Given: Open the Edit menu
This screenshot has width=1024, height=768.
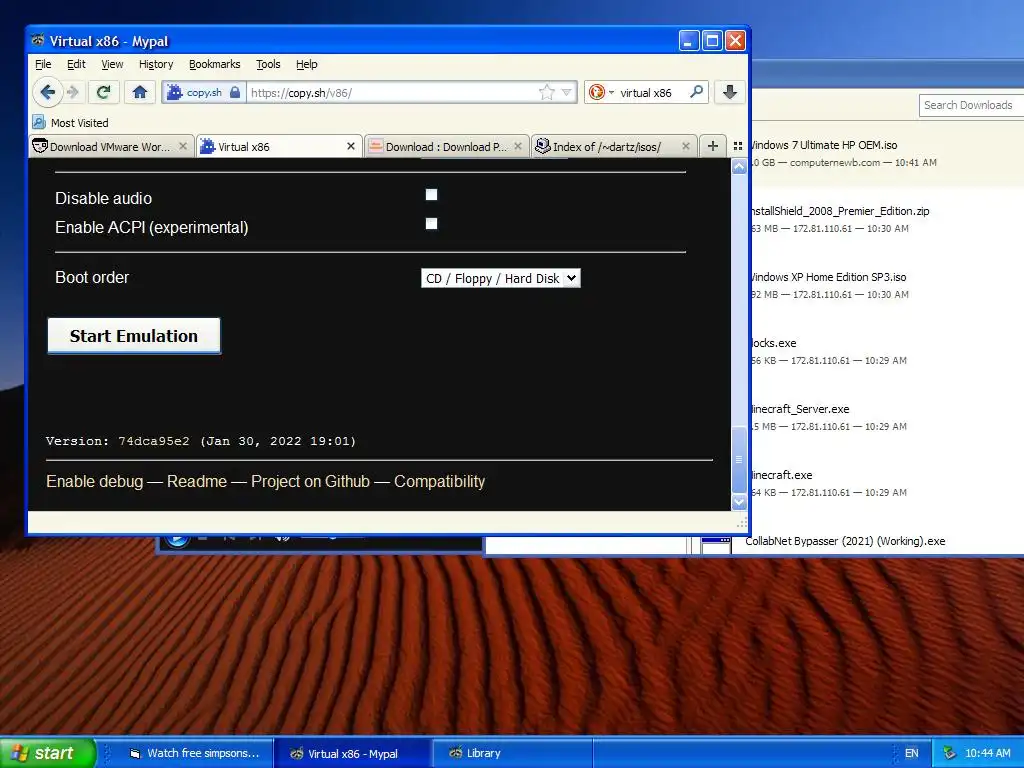Looking at the screenshot, I should coord(76,64).
